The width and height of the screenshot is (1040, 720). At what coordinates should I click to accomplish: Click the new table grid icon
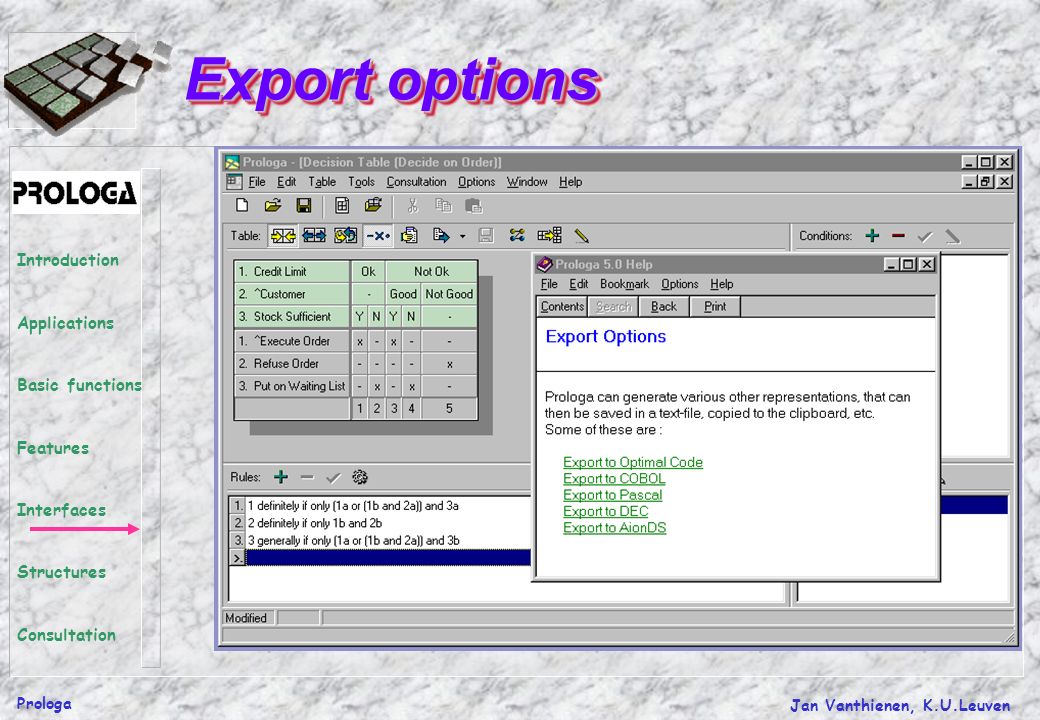coord(342,206)
